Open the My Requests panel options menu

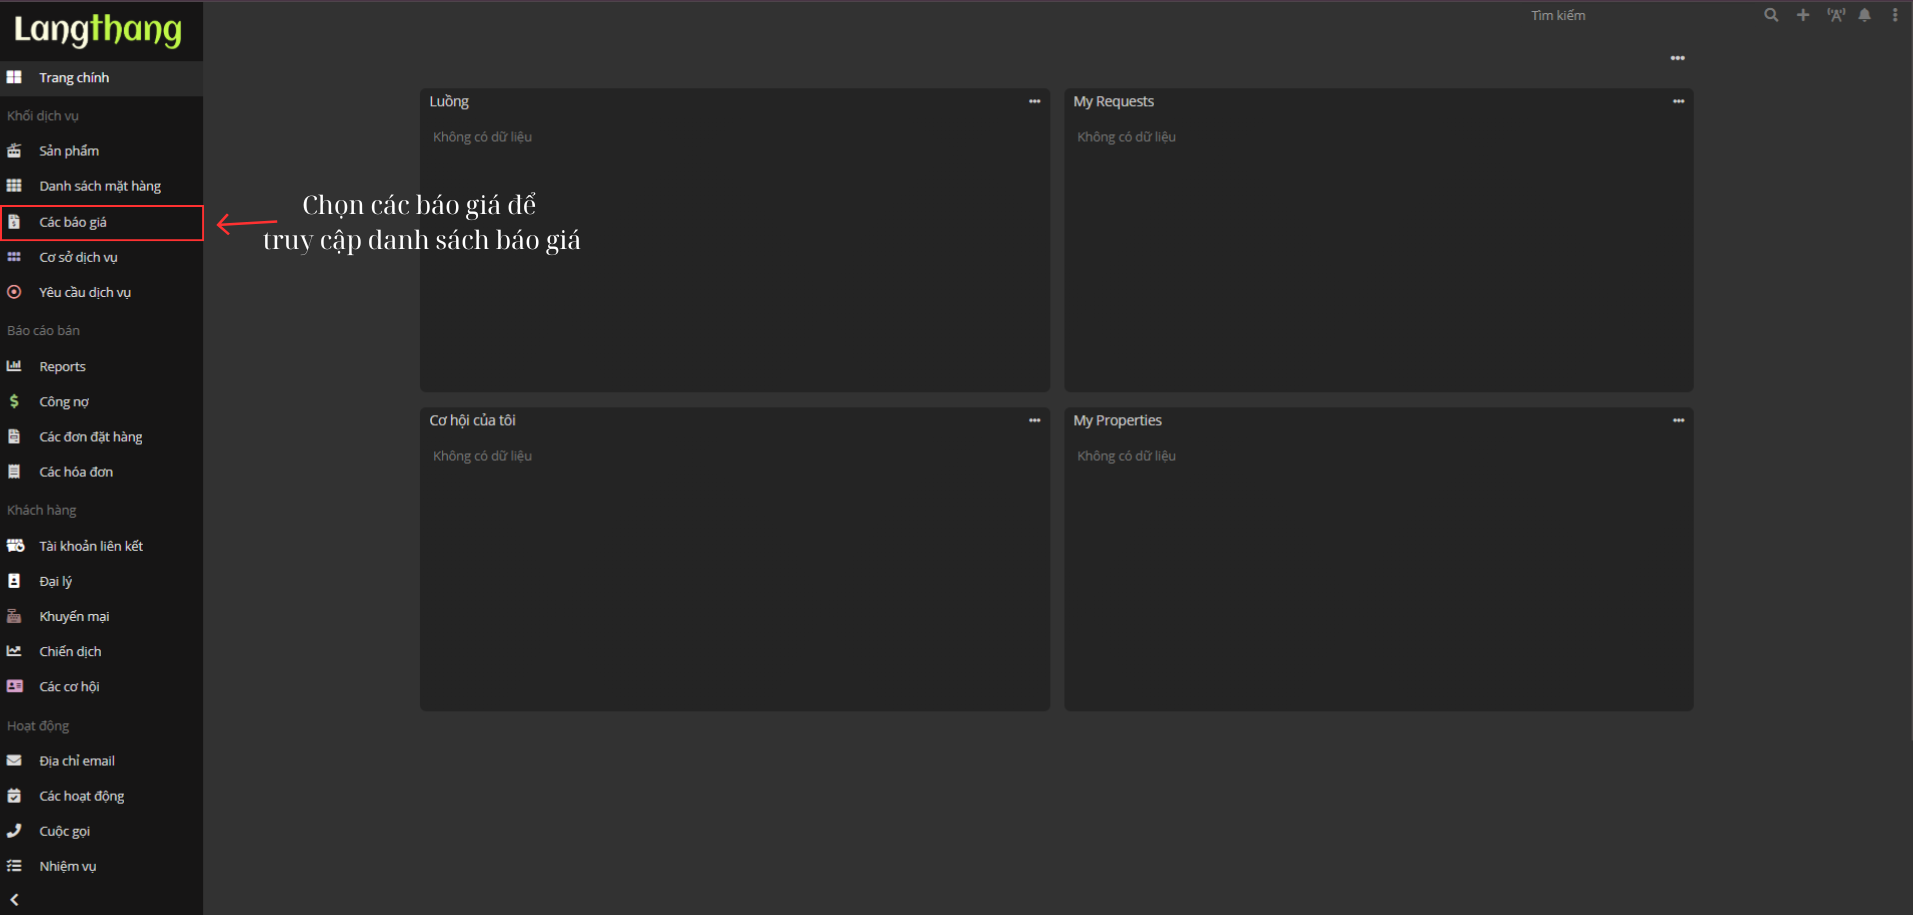(x=1678, y=101)
